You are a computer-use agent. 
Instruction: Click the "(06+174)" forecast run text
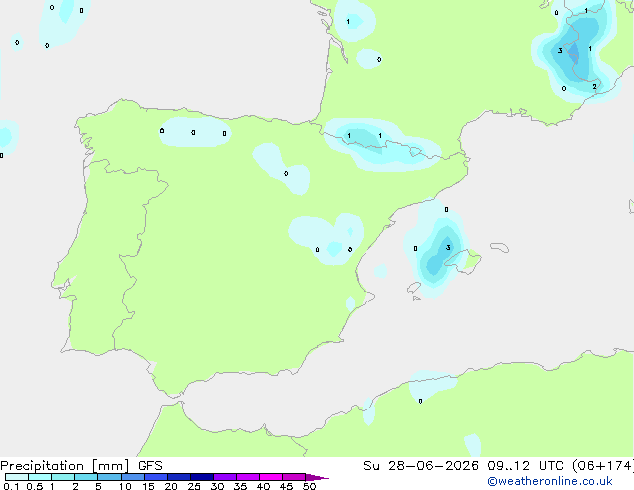603,466
